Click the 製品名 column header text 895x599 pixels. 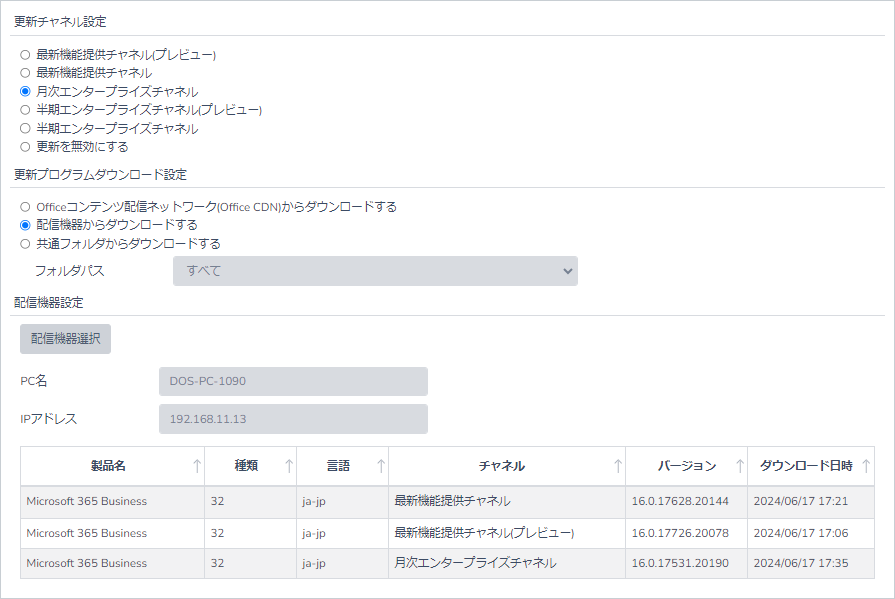click(x=108, y=466)
